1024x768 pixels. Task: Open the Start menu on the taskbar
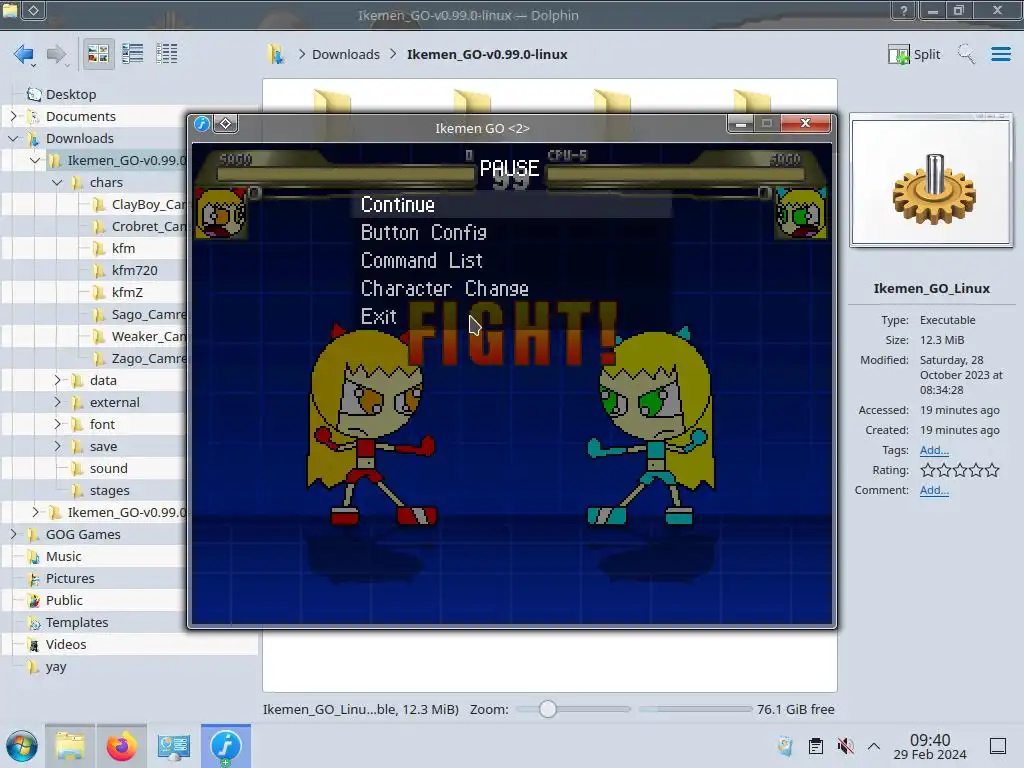[22, 746]
